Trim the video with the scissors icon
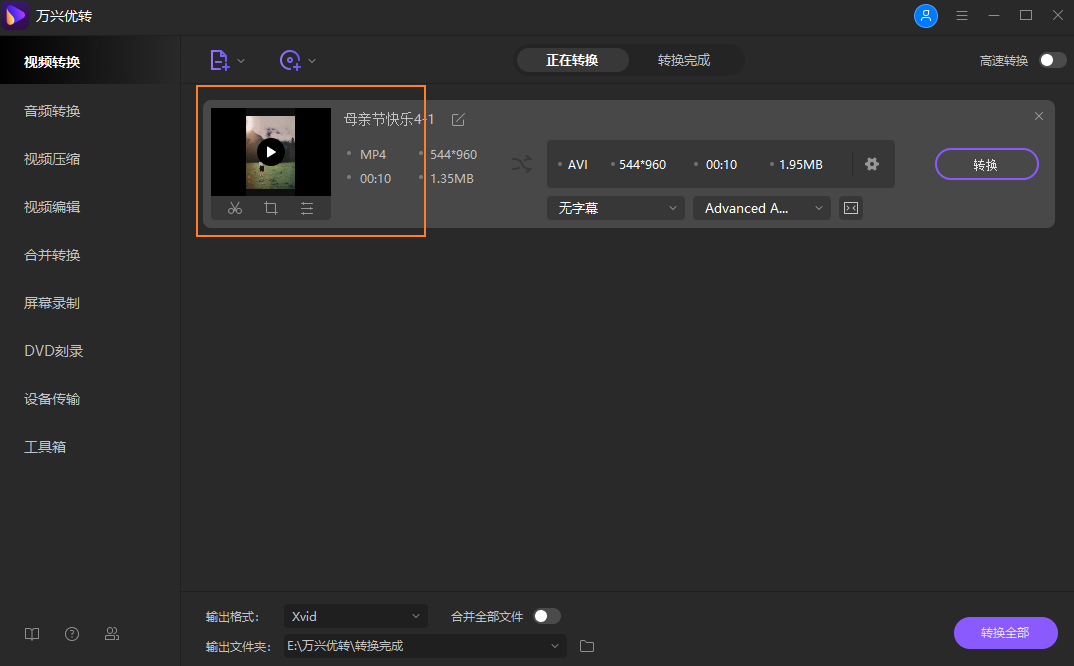 point(235,207)
